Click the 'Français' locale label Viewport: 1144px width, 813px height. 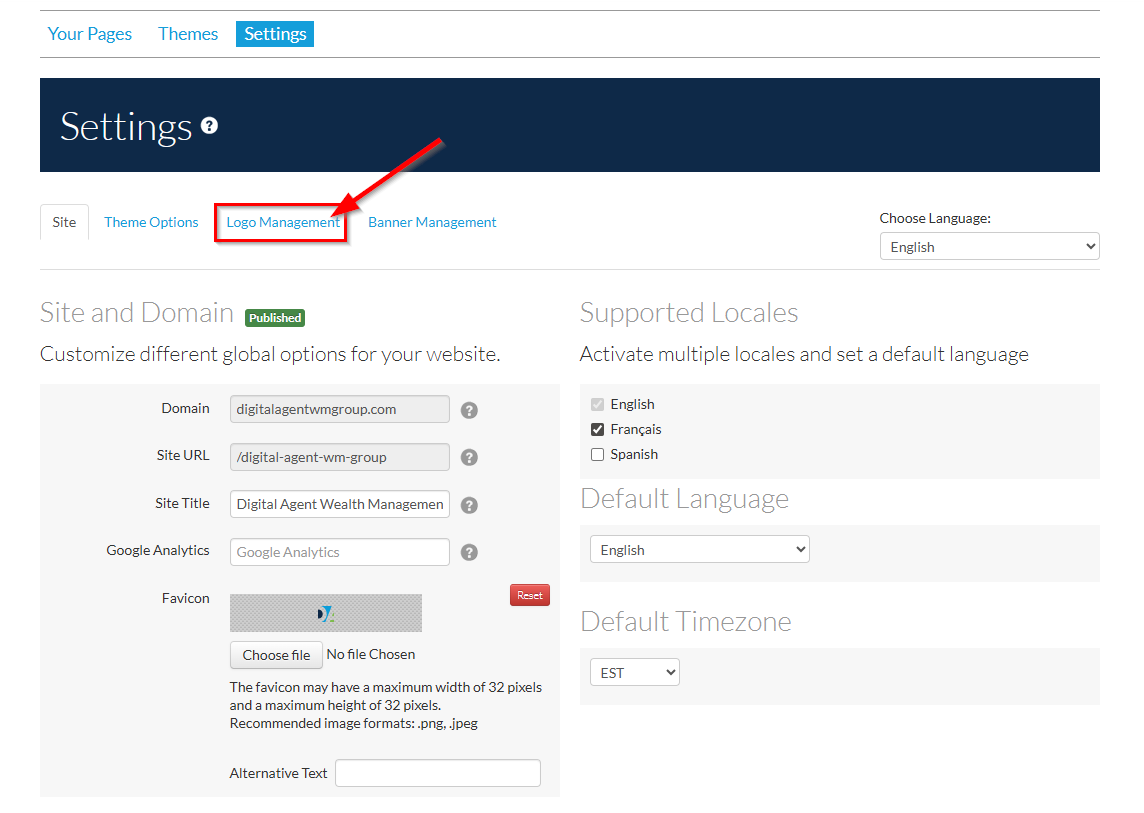point(635,429)
